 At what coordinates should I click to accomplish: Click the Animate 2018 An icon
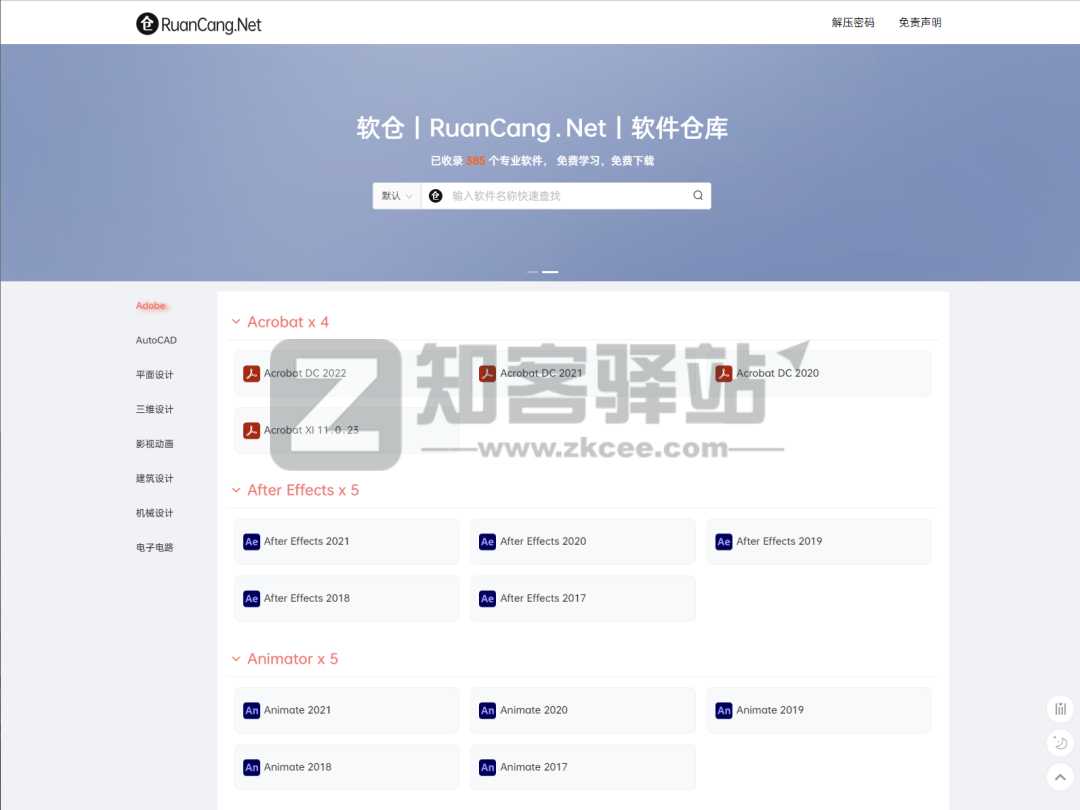[252, 768]
